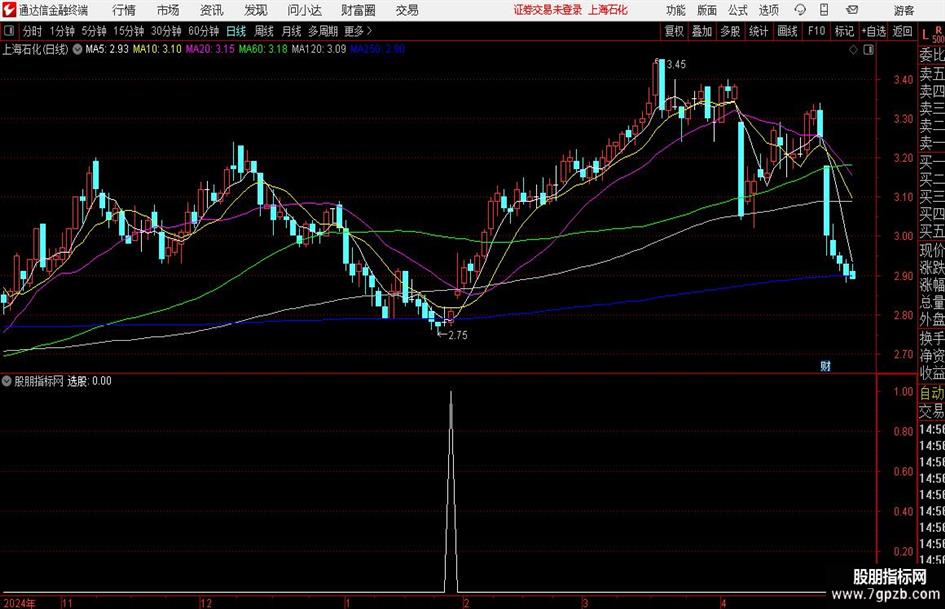Screen dimensions: 945x609
Task: Activate the 画线 drawing tool button
Action: point(787,31)
